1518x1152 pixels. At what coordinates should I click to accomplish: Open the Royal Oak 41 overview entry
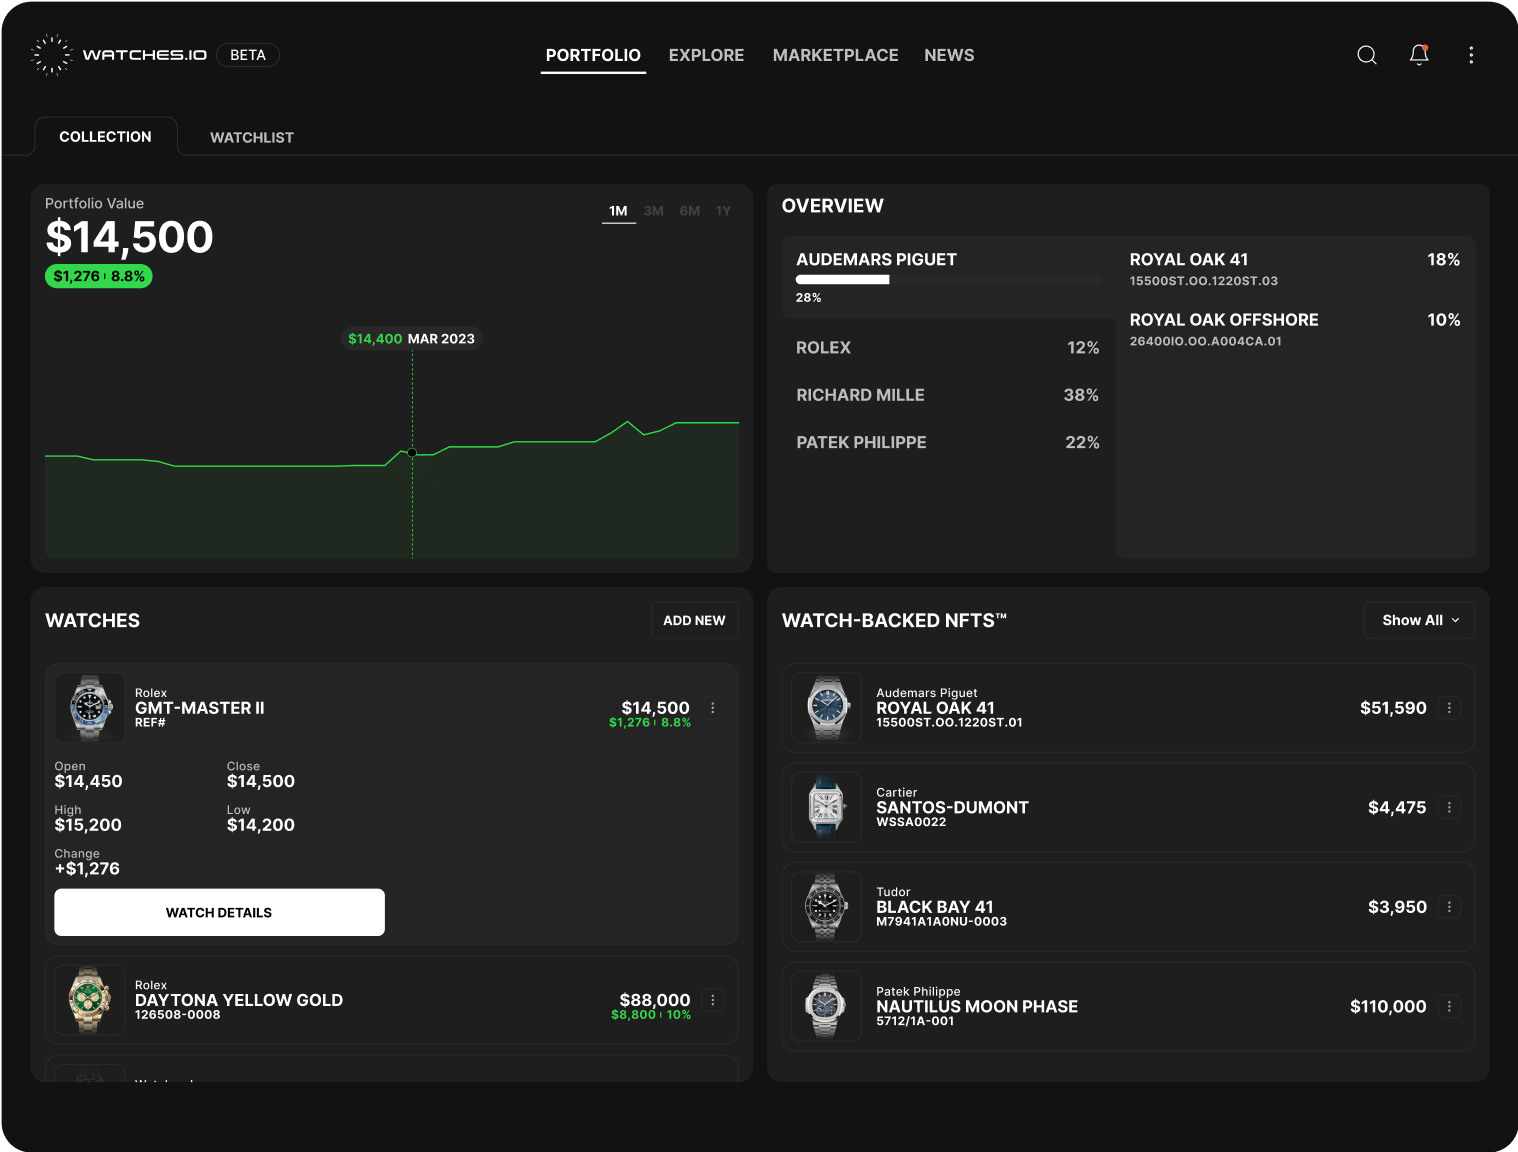click(1295, 268)
